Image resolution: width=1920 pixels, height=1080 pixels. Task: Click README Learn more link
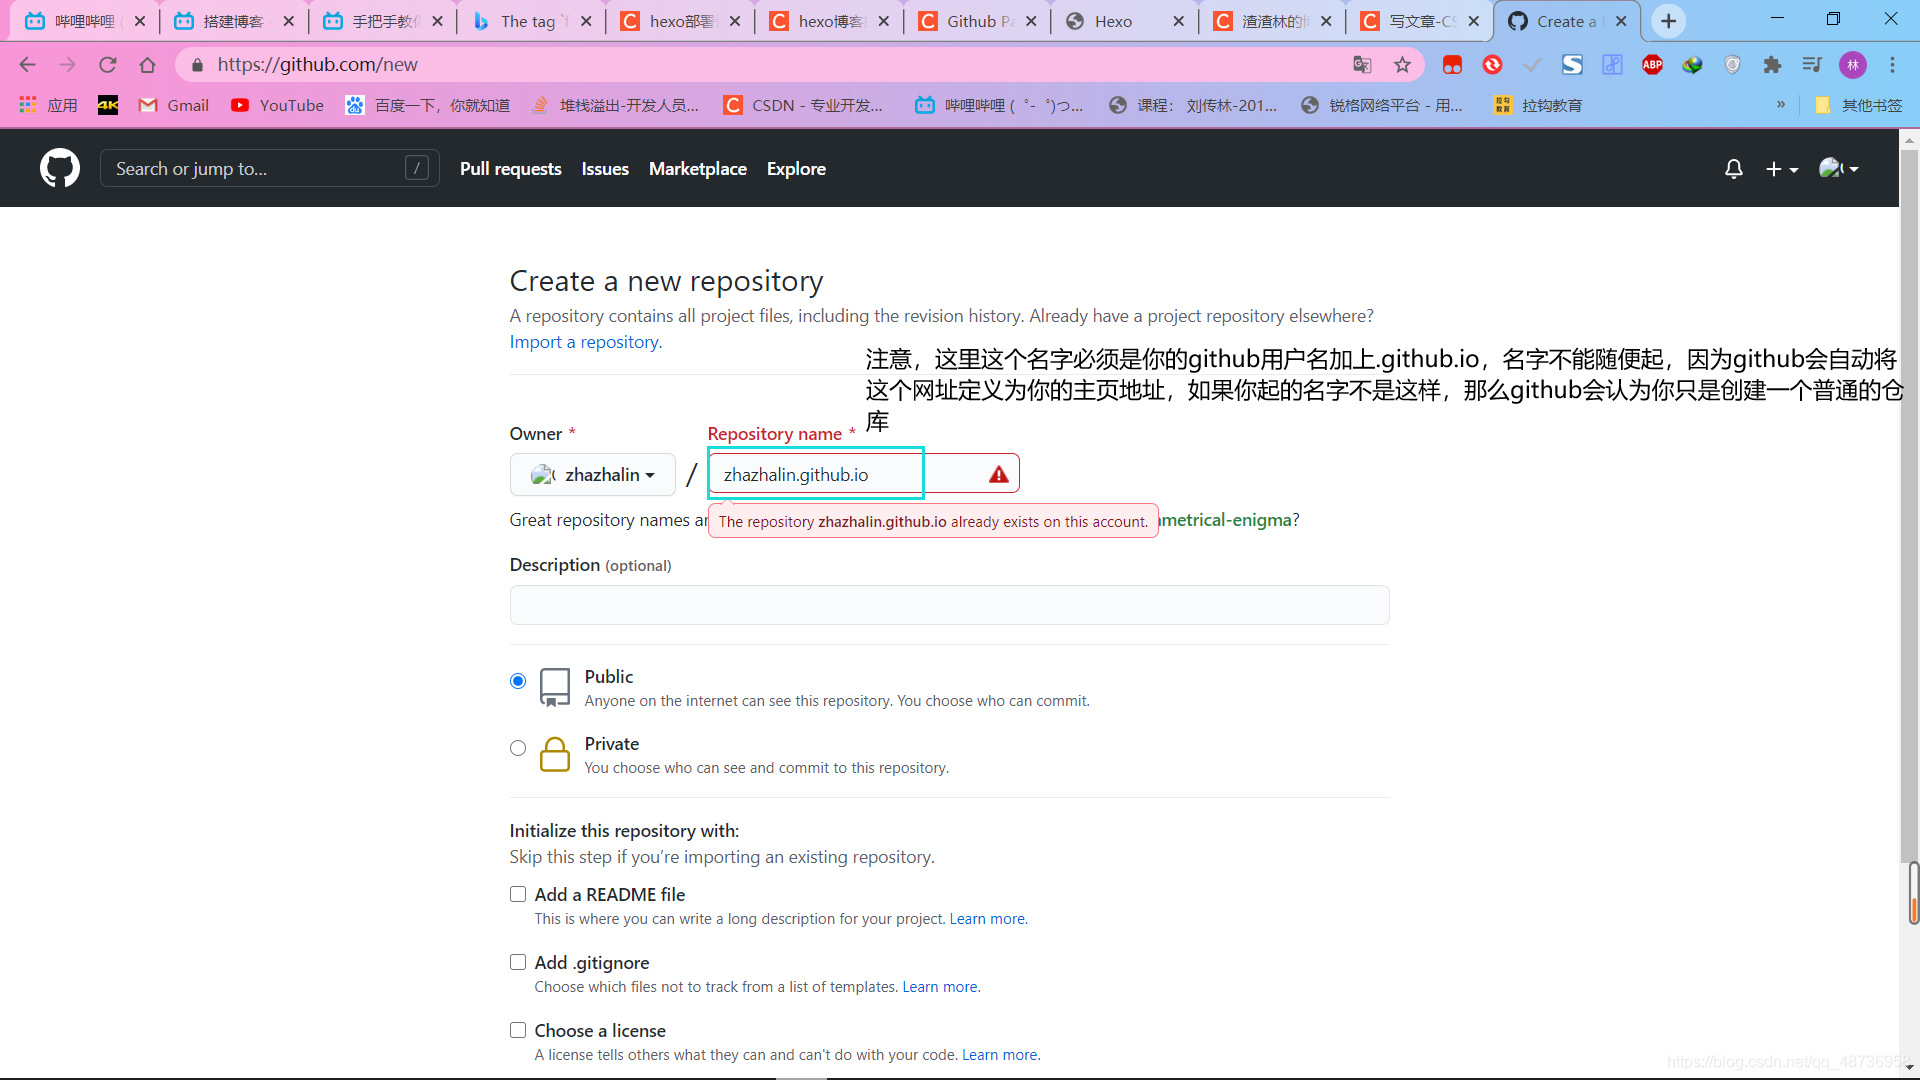[988, 919]
